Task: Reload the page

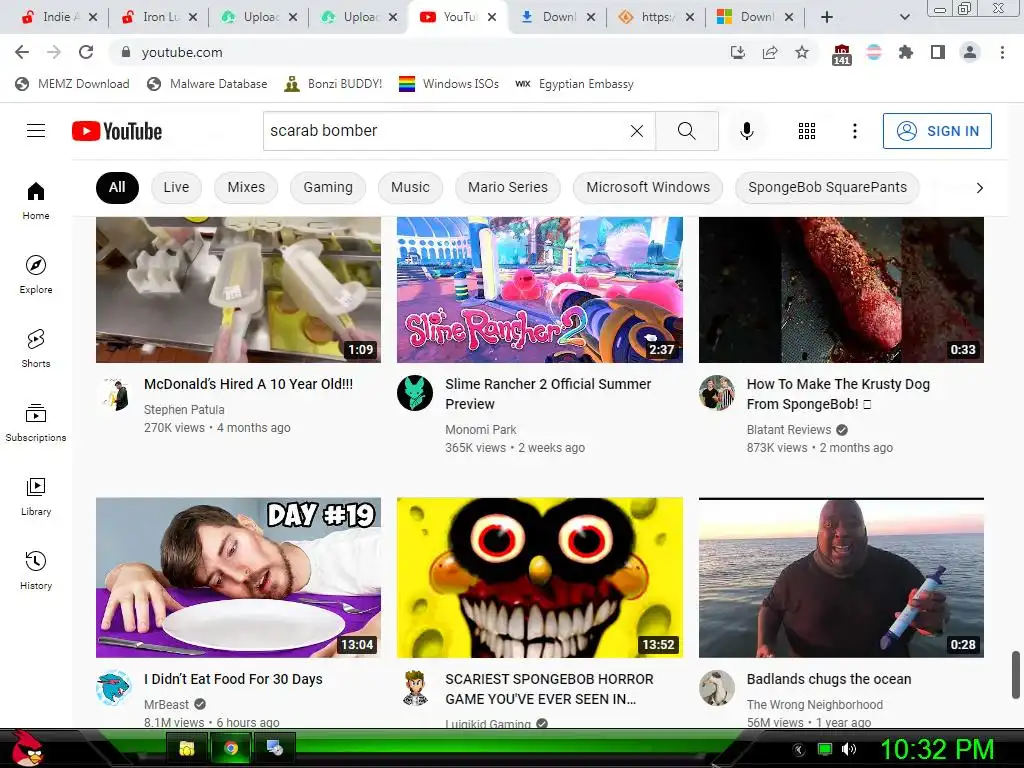Action: pos(86,52)
